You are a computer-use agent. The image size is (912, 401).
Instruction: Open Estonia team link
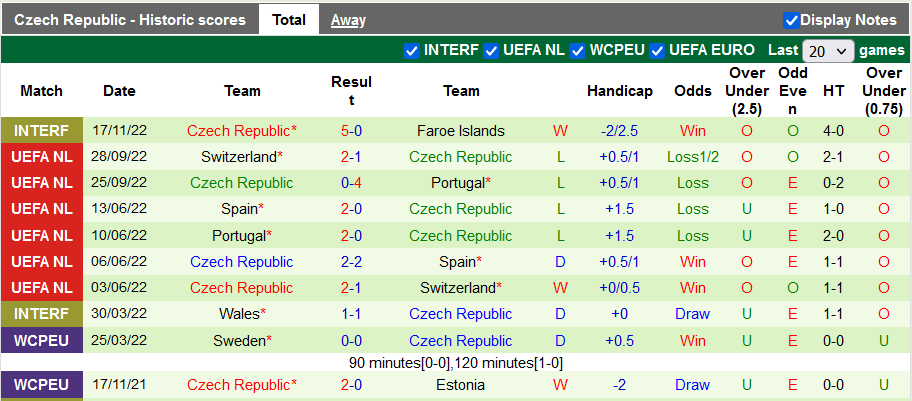461,385
